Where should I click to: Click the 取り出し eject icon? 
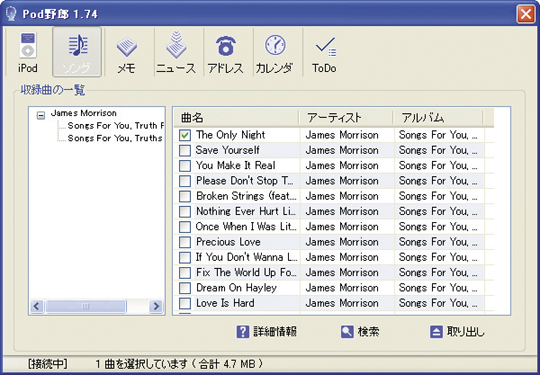click(x=436, y=332)
